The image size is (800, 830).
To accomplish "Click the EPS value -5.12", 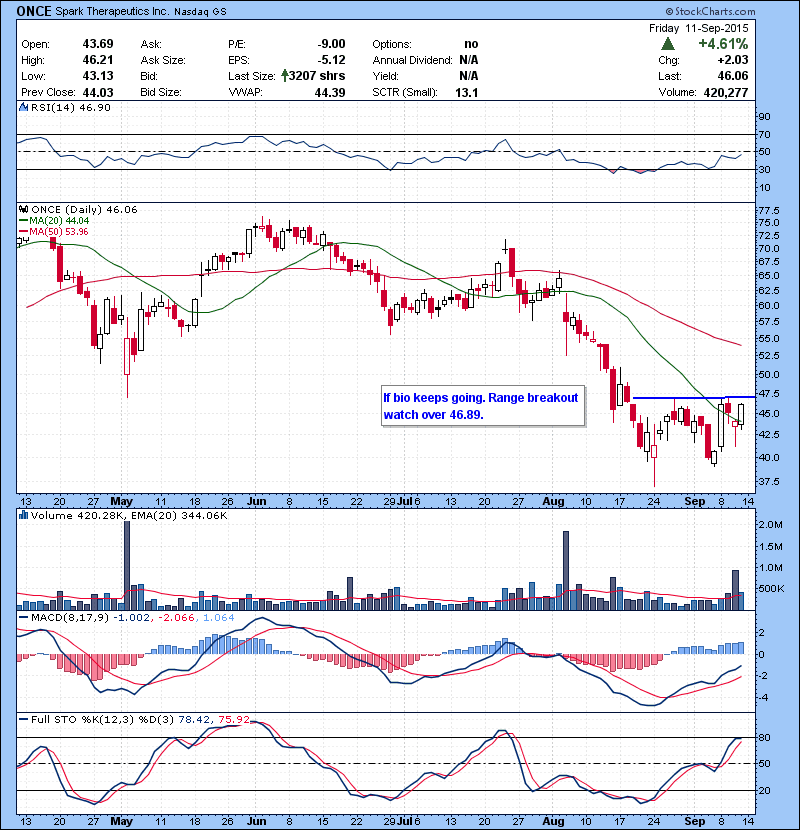I will (331, 60).
